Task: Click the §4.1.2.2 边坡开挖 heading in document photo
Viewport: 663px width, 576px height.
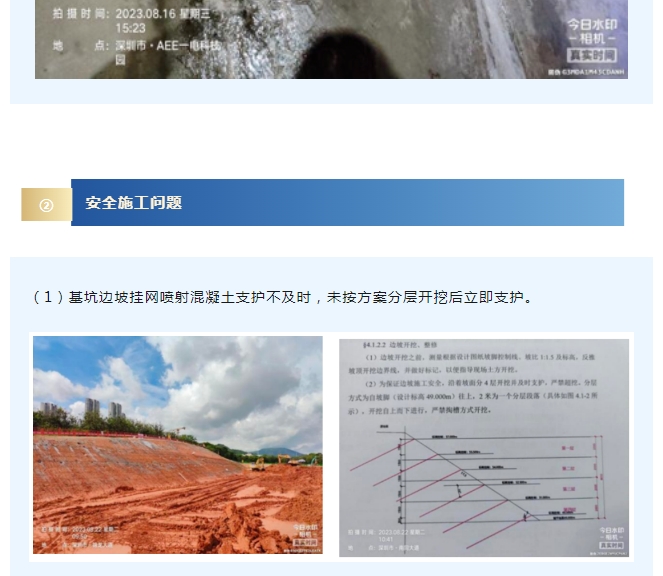Action: 392,344
